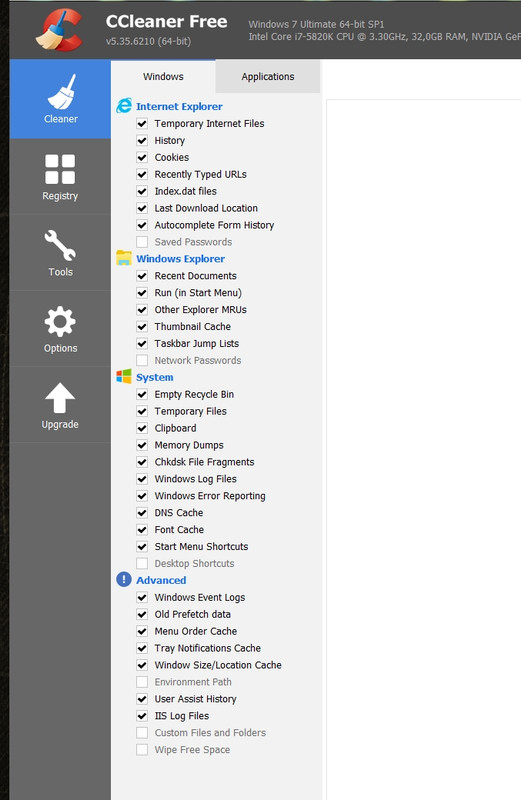Enable the Custom Files and Folders option

[142, 733]
